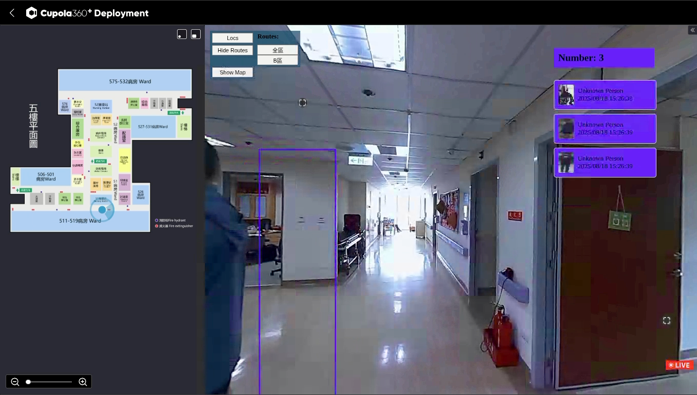The image size is (697, 395).
Task: Click the blue camera location dot on map
Action: pyautogui.click(x=102, y=209)
